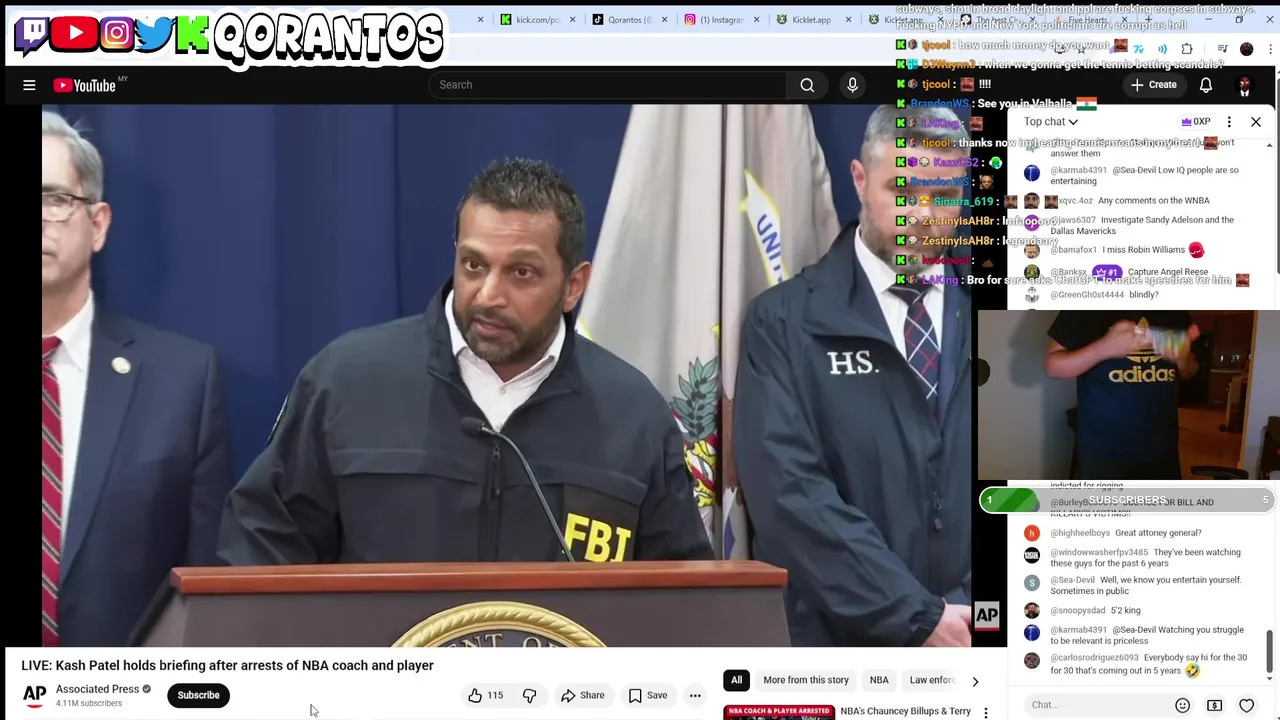Select the NBA filter chip
Viewport: 1280px width, 720px height.
879,680
